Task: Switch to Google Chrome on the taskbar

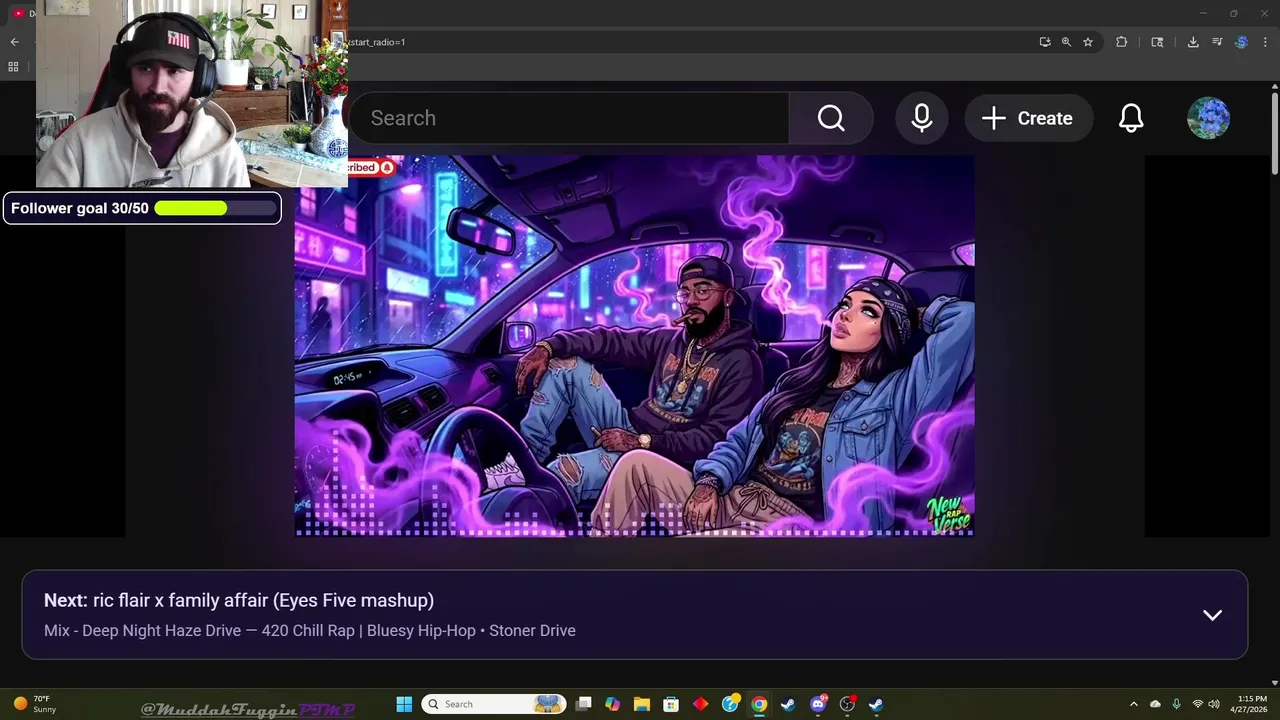Action: coord(759,704)
